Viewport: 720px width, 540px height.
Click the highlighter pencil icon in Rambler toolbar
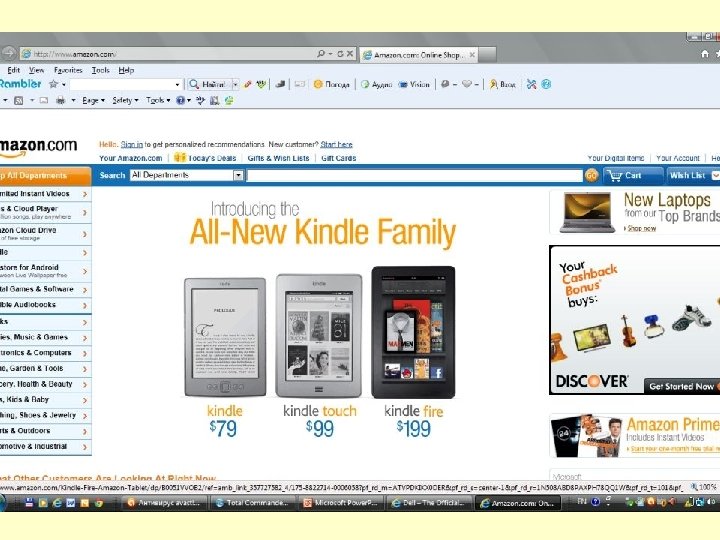(x=248, y=84)
